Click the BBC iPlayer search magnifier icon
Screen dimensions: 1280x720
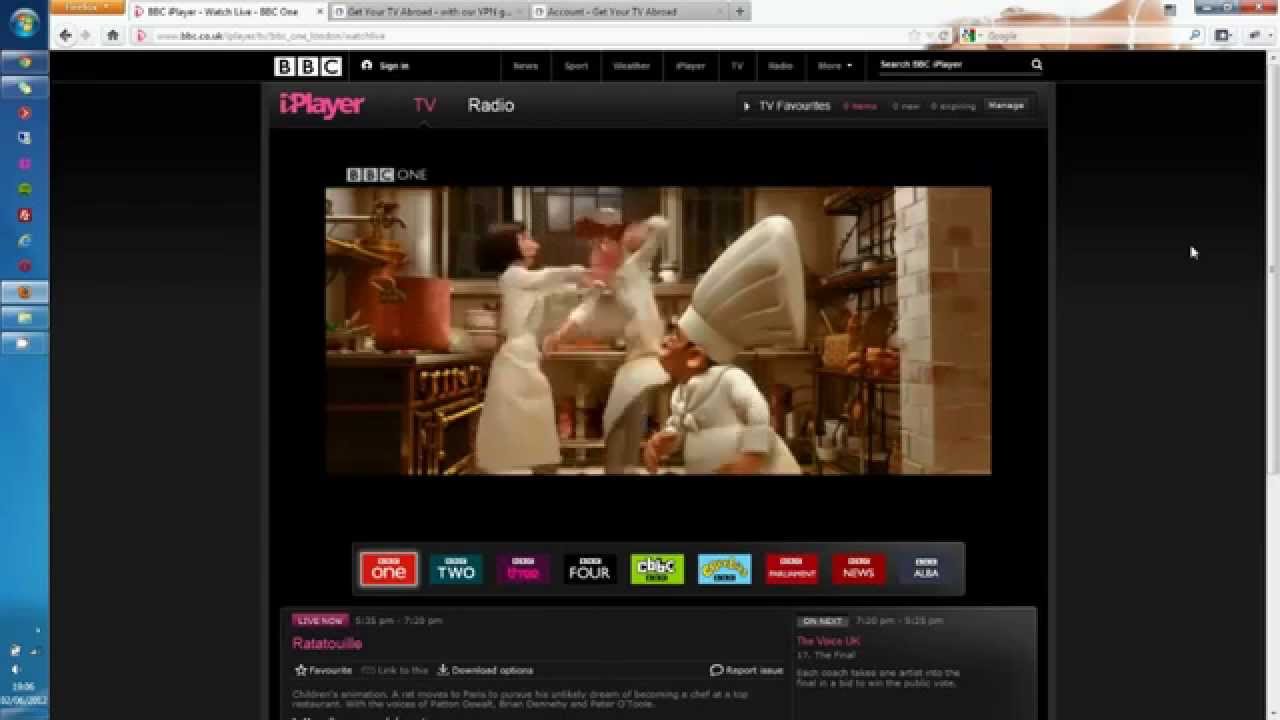(1036, 64)
